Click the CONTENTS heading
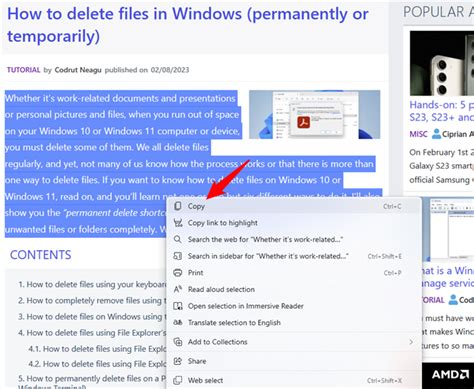 pyautogui.click(x=41, y=255)
